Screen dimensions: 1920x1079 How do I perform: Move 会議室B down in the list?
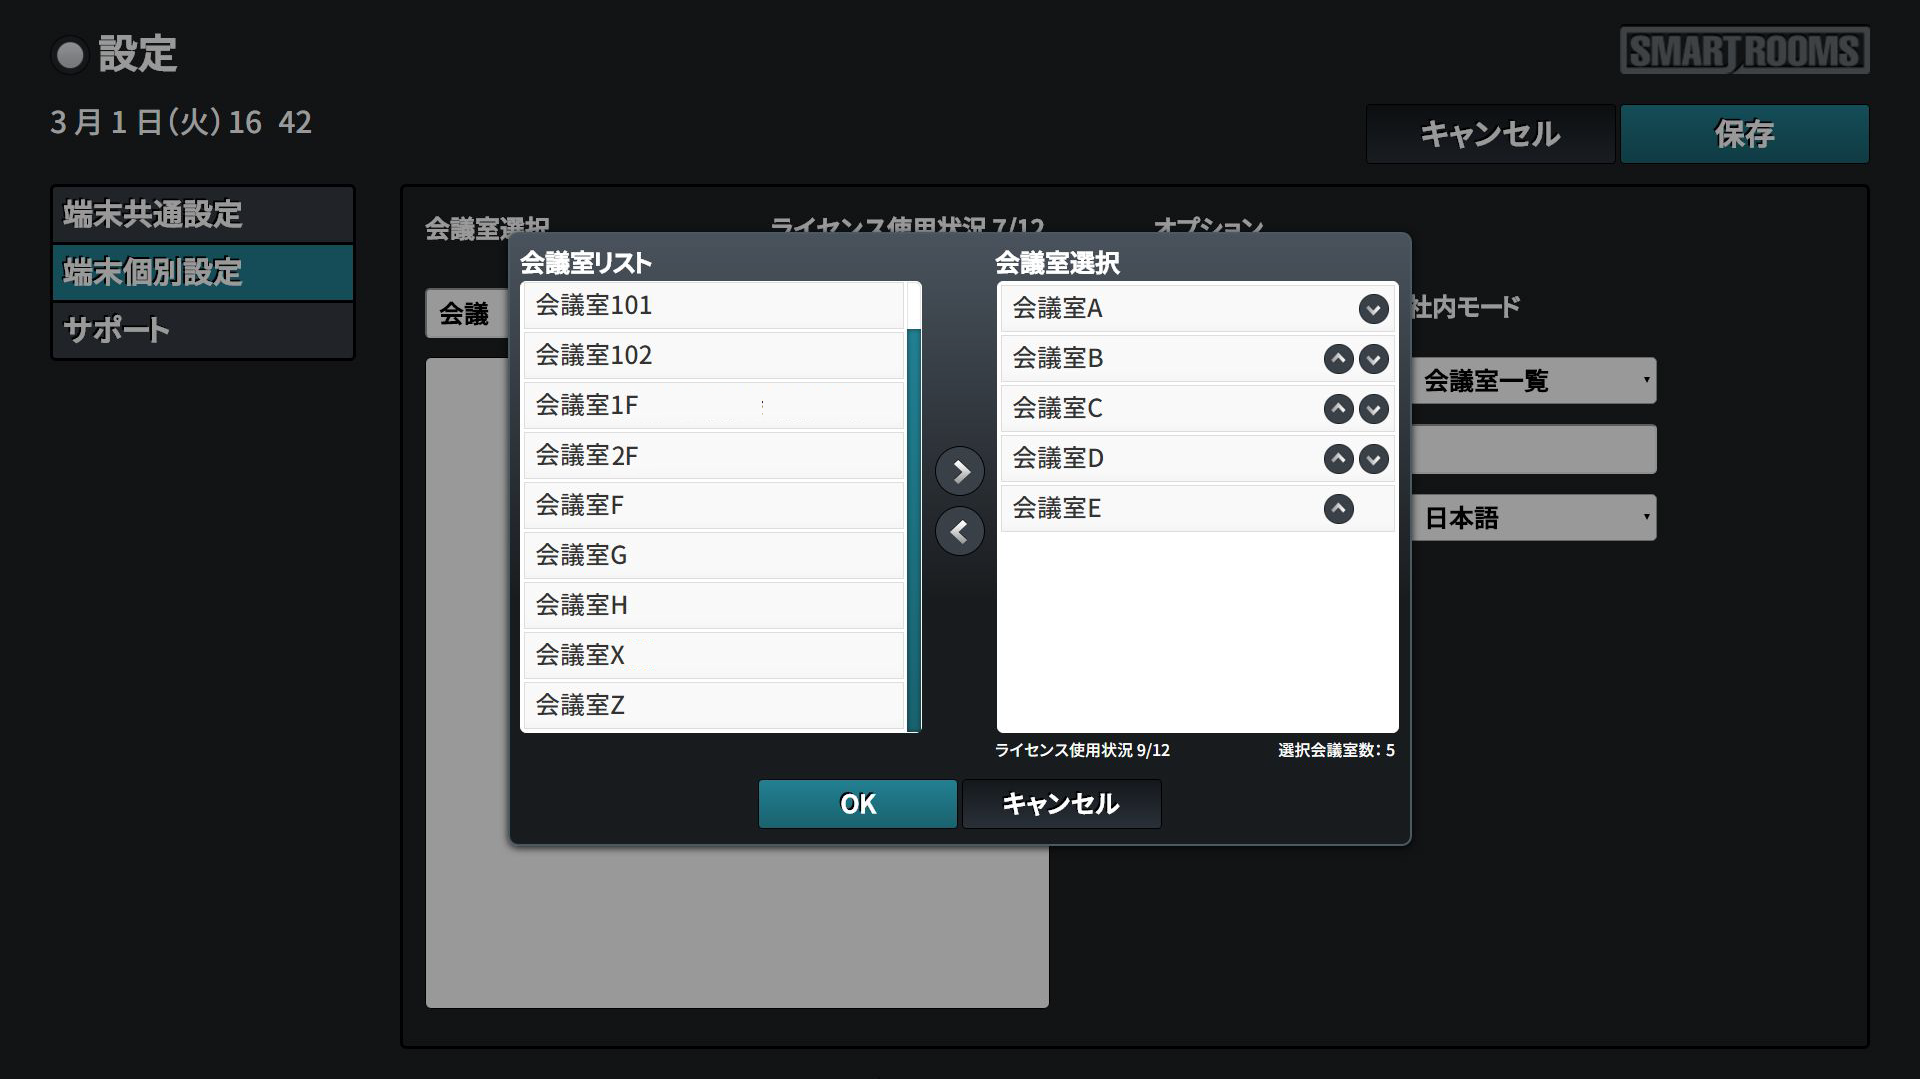click(x=1373, y=359)
